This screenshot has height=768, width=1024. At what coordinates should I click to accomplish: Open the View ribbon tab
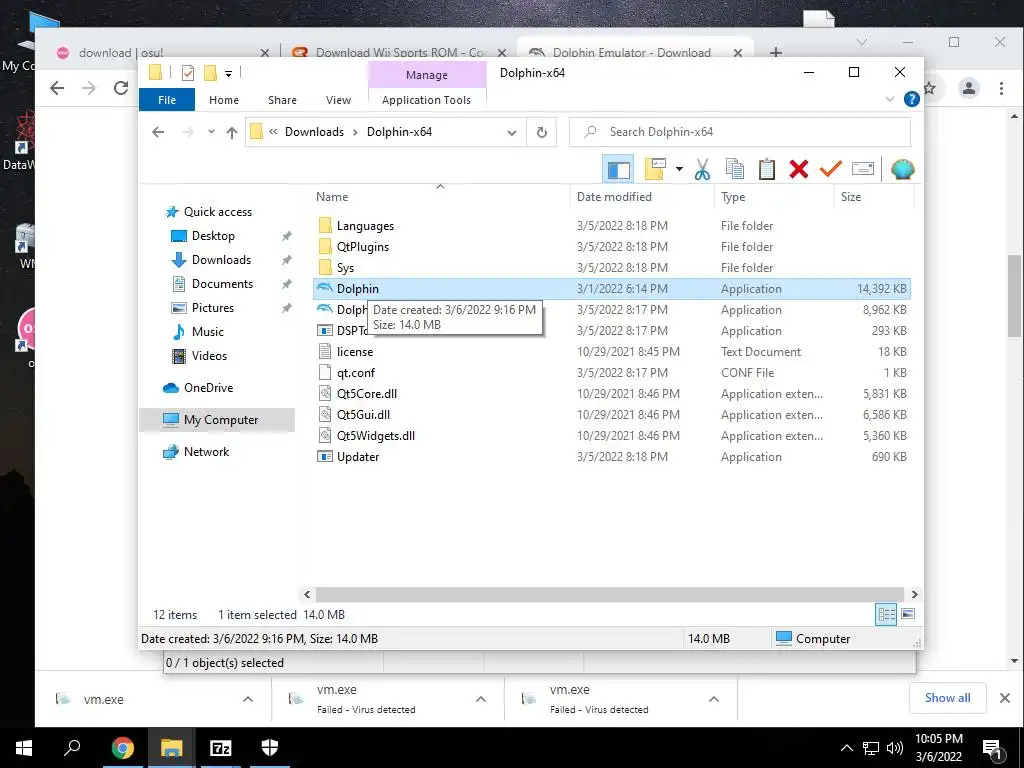338,100
